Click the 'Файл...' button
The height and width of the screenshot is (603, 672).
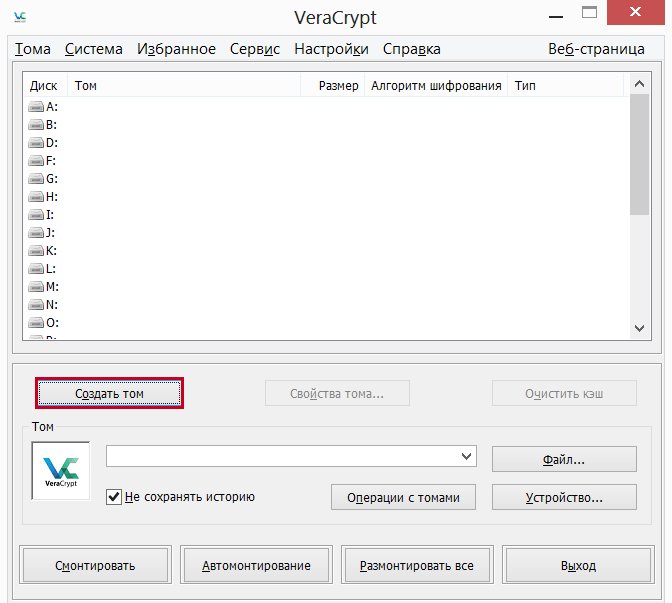click(x=564, y=459)
